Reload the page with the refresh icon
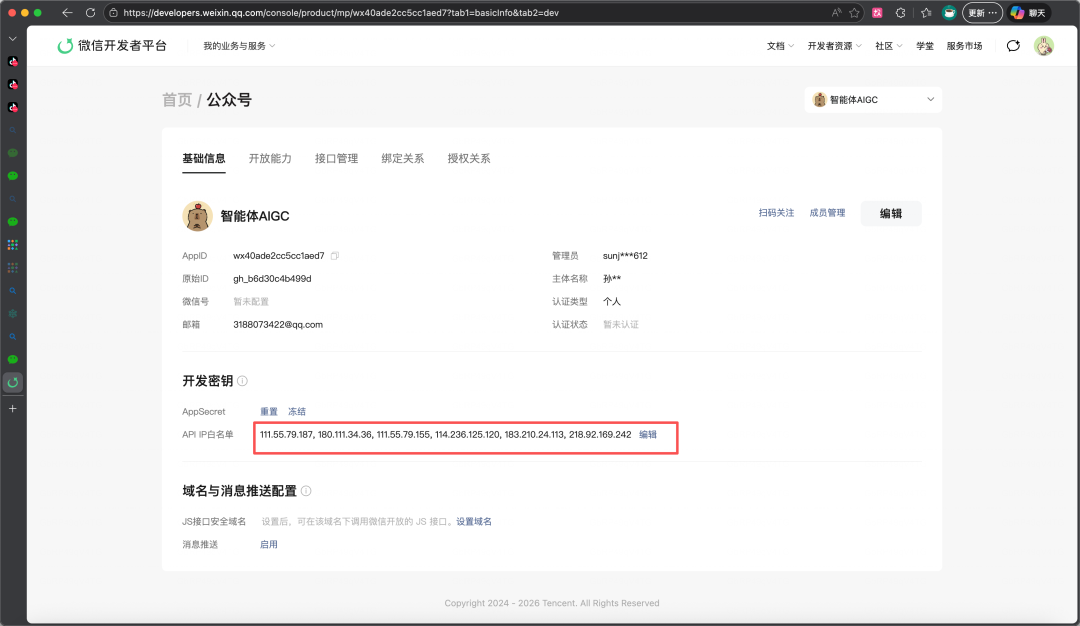The height and width of the screenshot is (626, 1080). 90,12
